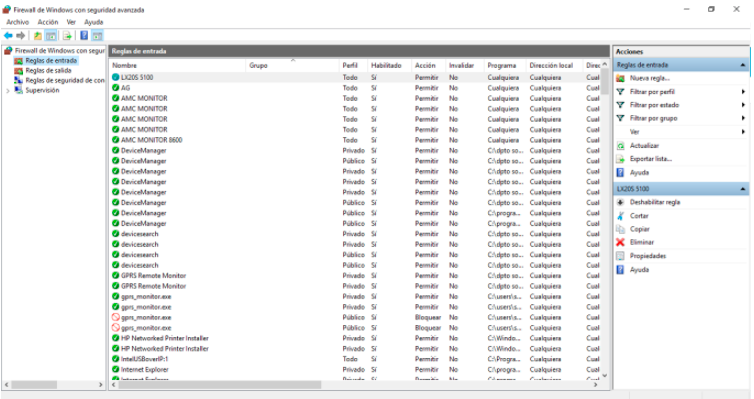Click the Back arrow toolbar icon
The height and width of the screenshot is (399, 754).
tap(8, 36)
